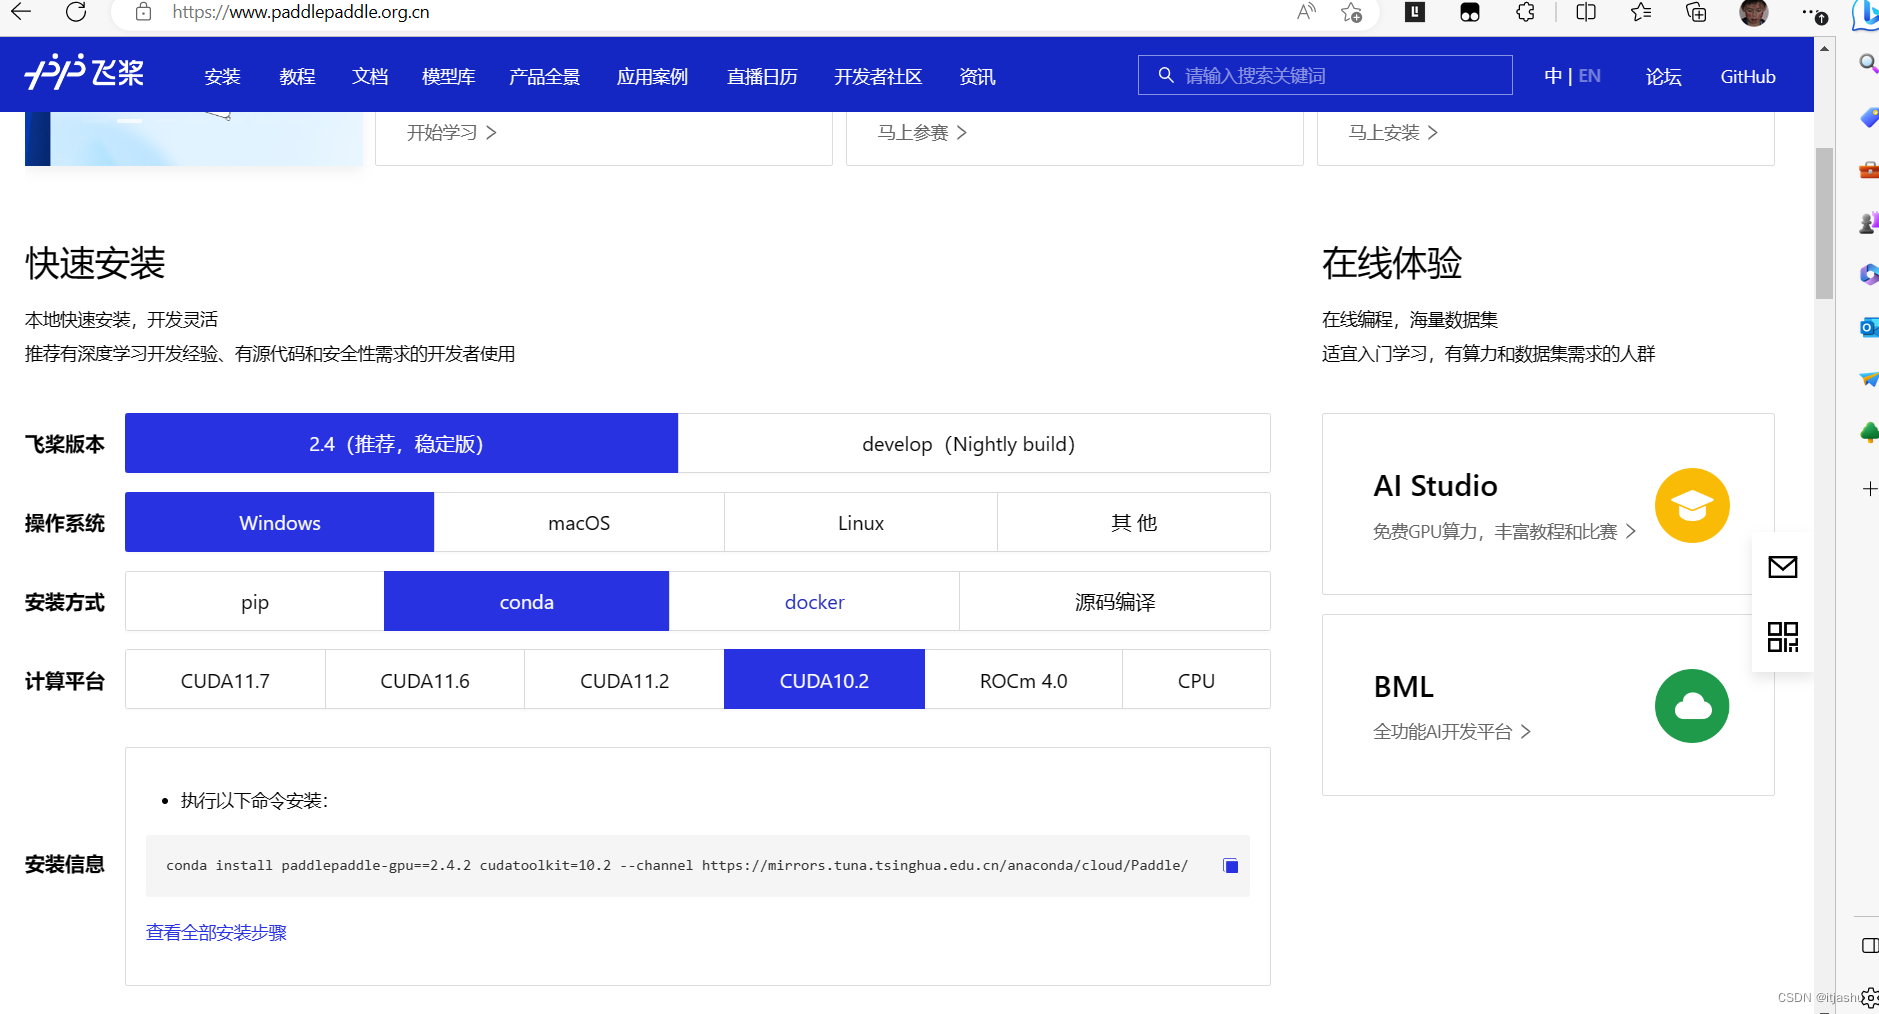
Task: Select CPU compute platform
Action: pos(1196,680)
